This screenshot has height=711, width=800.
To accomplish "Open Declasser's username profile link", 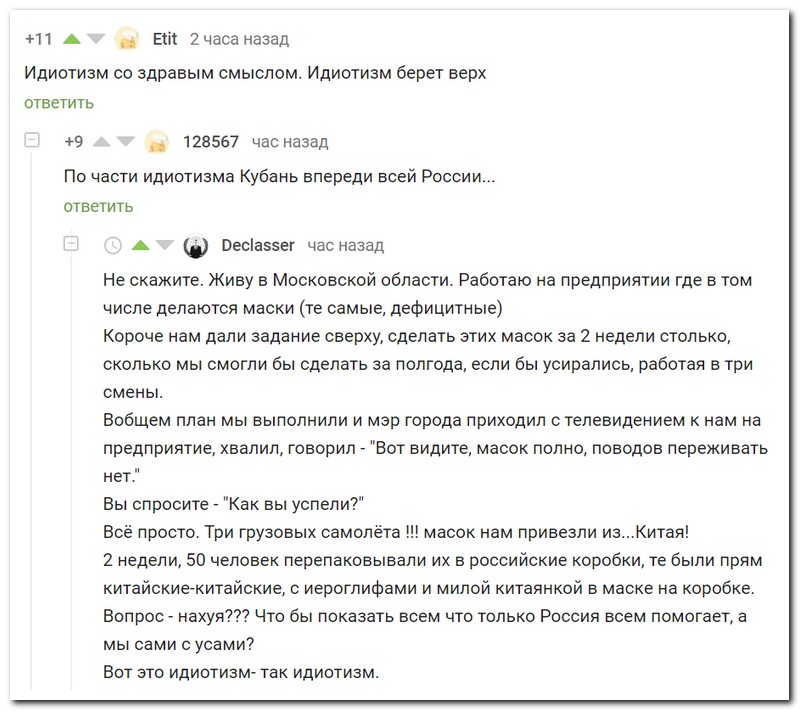I will (258, 245).
